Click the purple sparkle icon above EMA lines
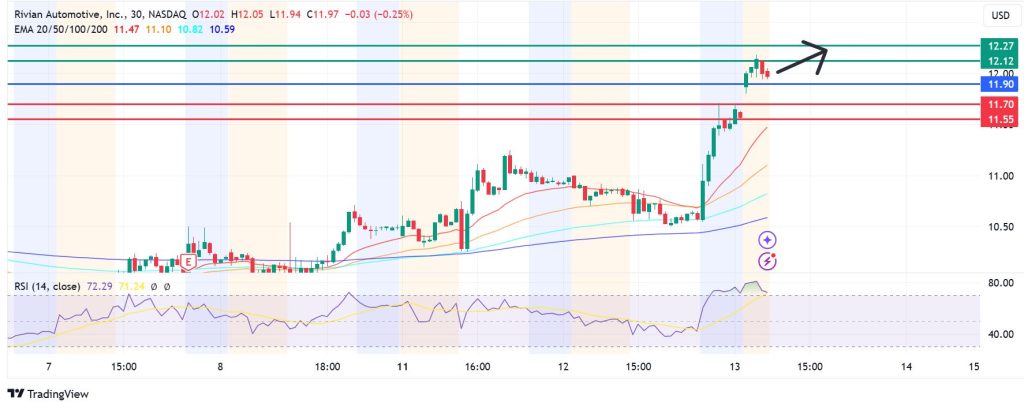This screenshot has height=402, width=1024. point(767,240)
